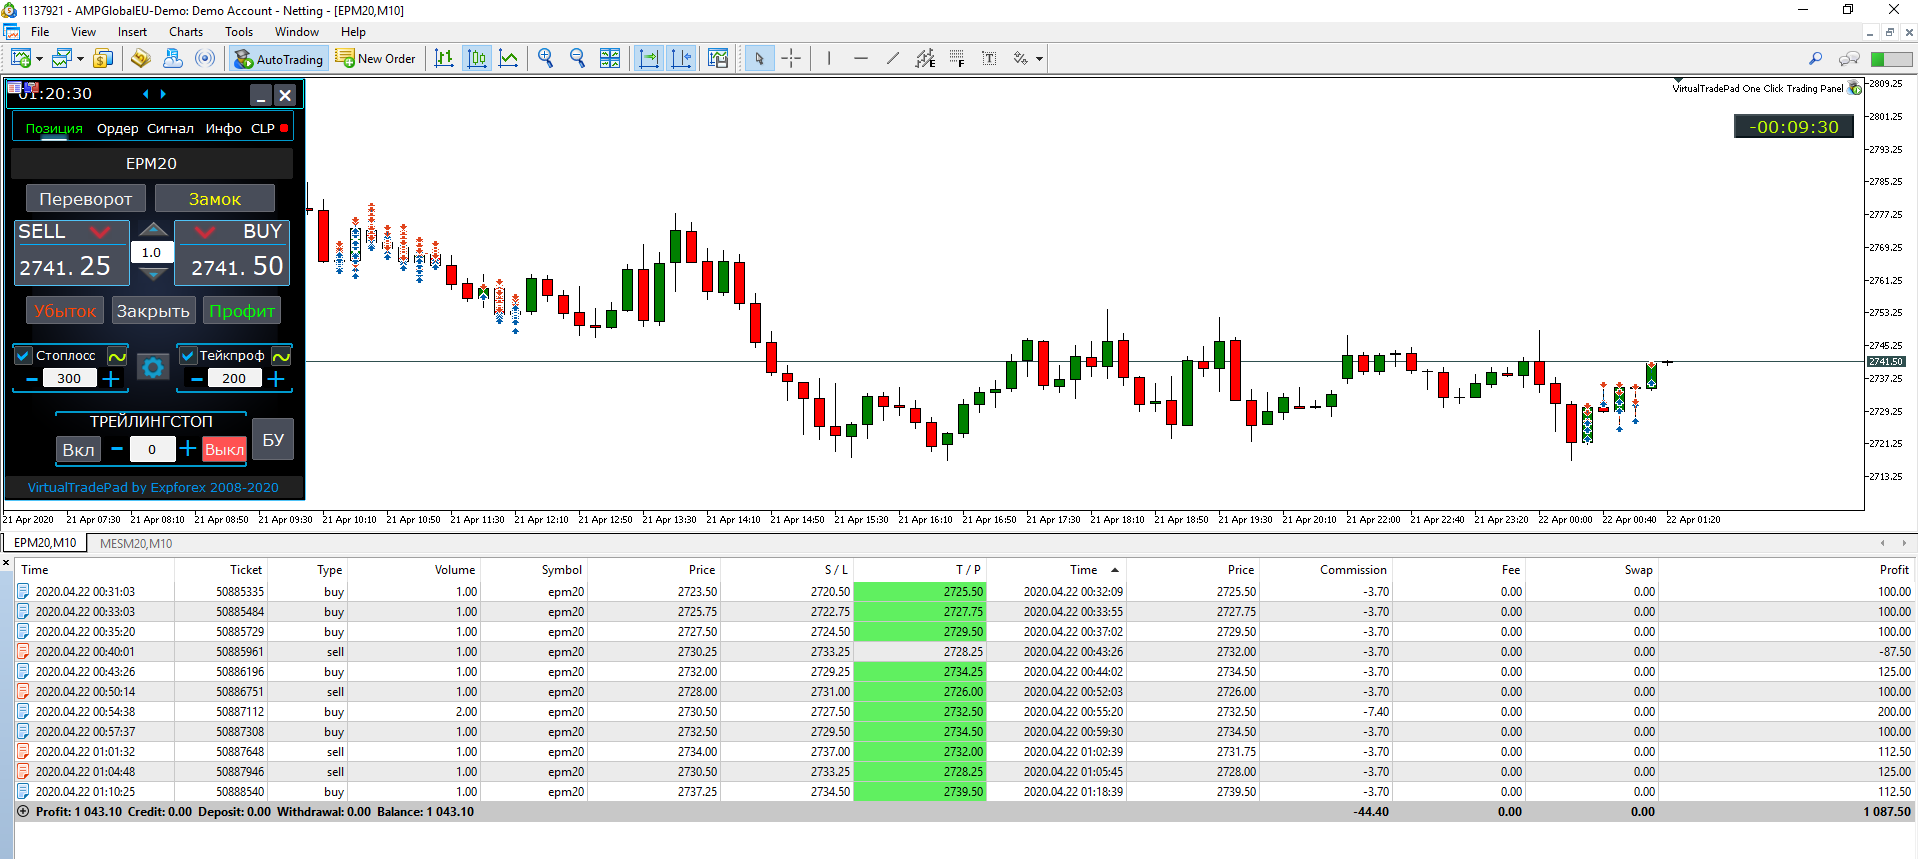This screenshot has height=859, width=1918.
Task: Toggle the CLP red indicator
Action: [284, 128]
